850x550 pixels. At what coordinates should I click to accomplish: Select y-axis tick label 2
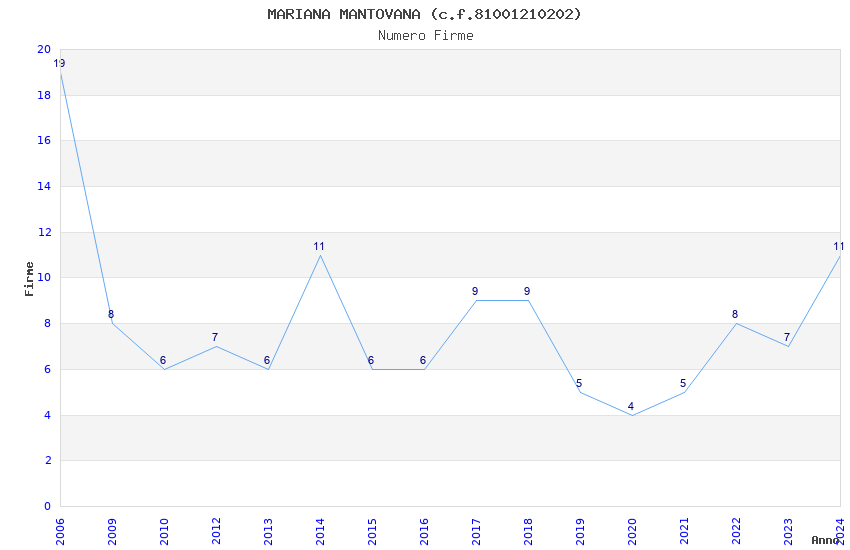coord(48,461)
